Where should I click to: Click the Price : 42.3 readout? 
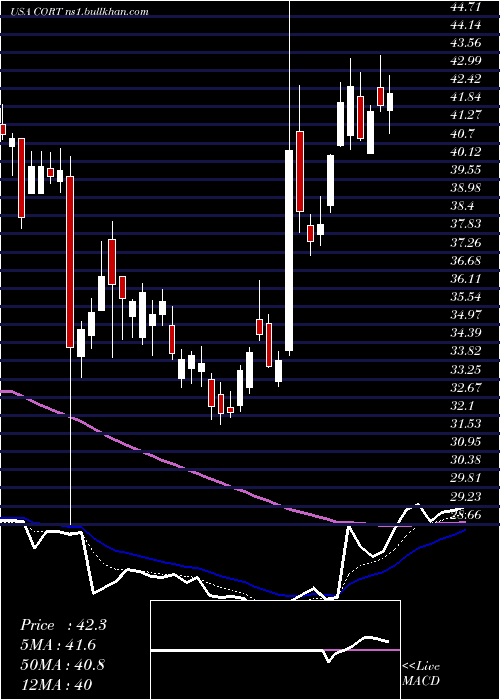tap(64, 625)
